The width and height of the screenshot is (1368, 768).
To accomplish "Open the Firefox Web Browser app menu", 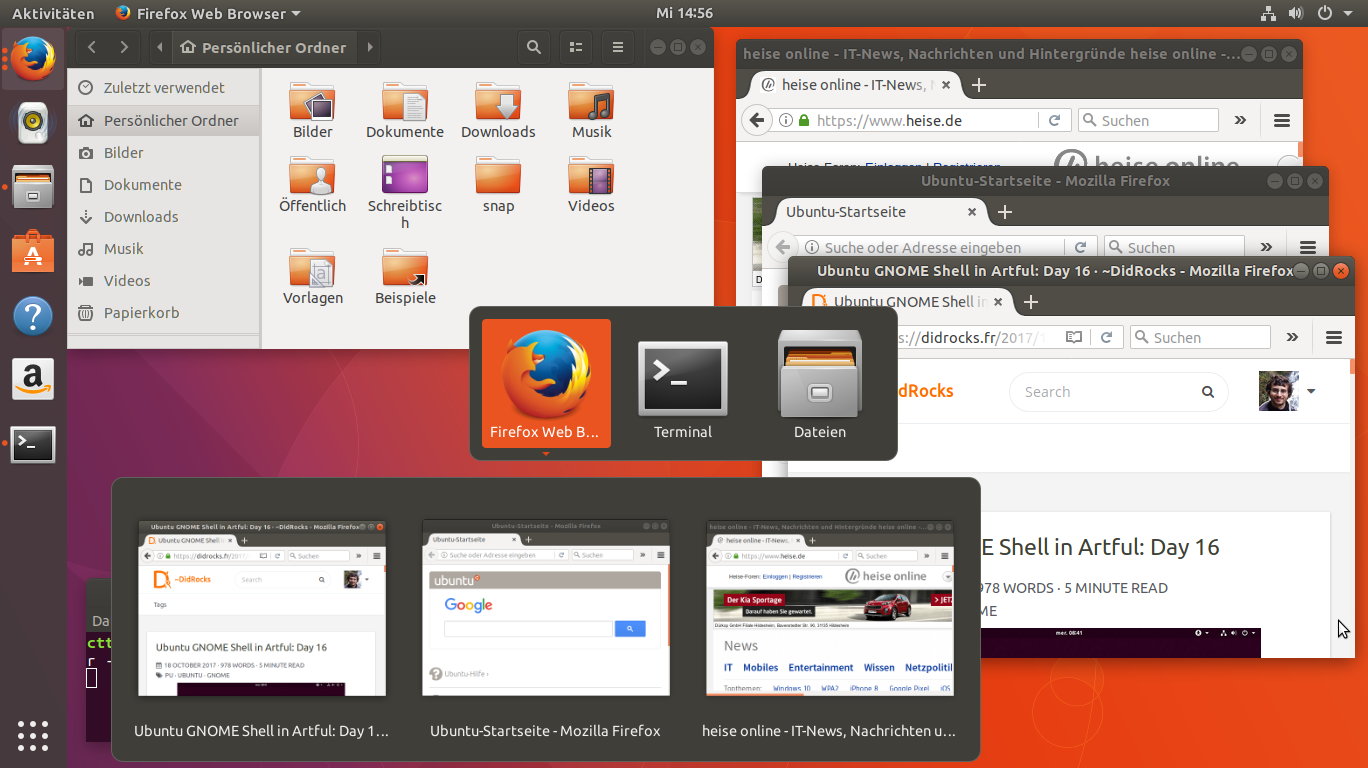I will pos(207,14).
